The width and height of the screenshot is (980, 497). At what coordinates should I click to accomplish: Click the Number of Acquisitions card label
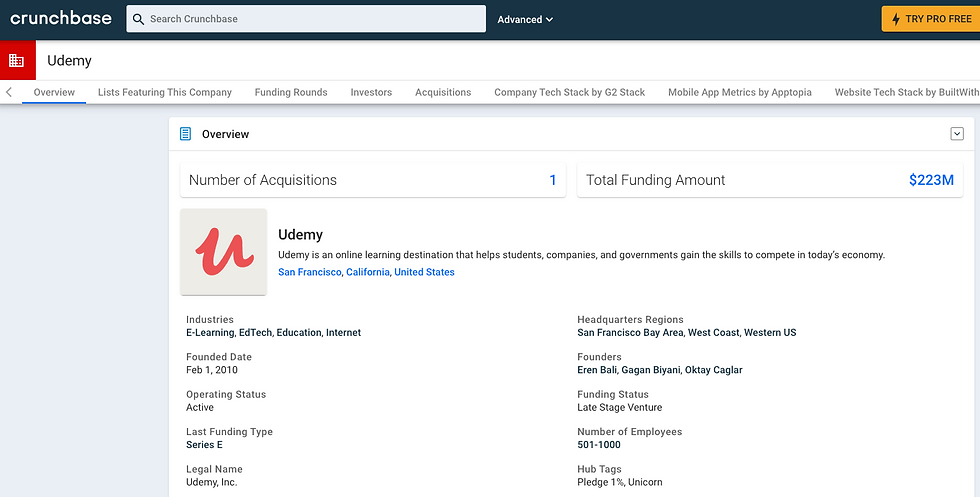pyautogui.click(x=262, y=180)
